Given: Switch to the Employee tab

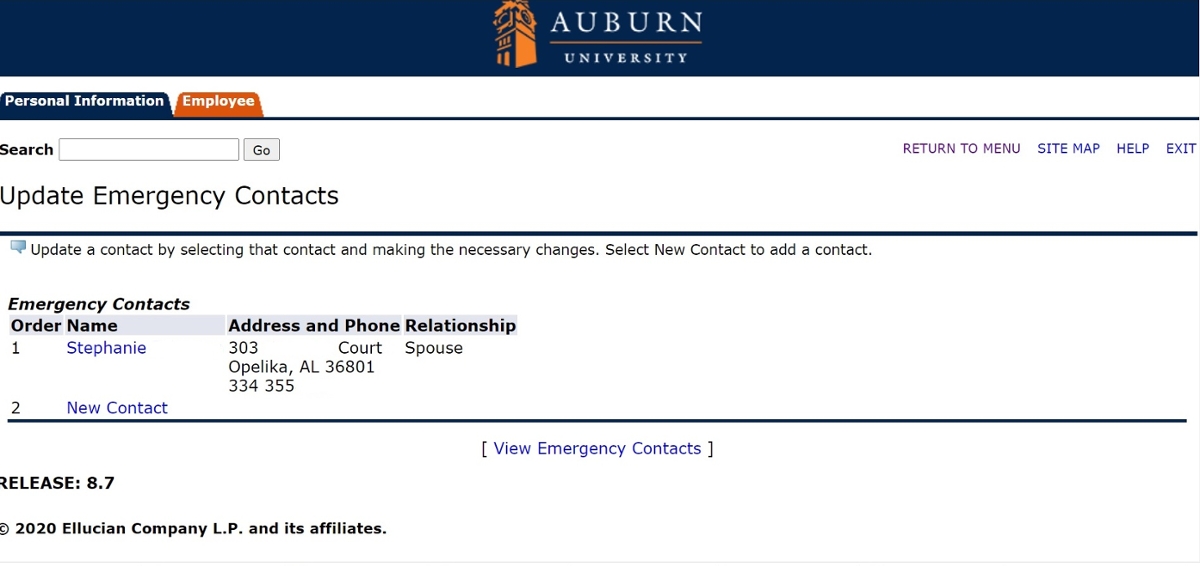Looking at the screenshot, I should [x=218, y=101].
